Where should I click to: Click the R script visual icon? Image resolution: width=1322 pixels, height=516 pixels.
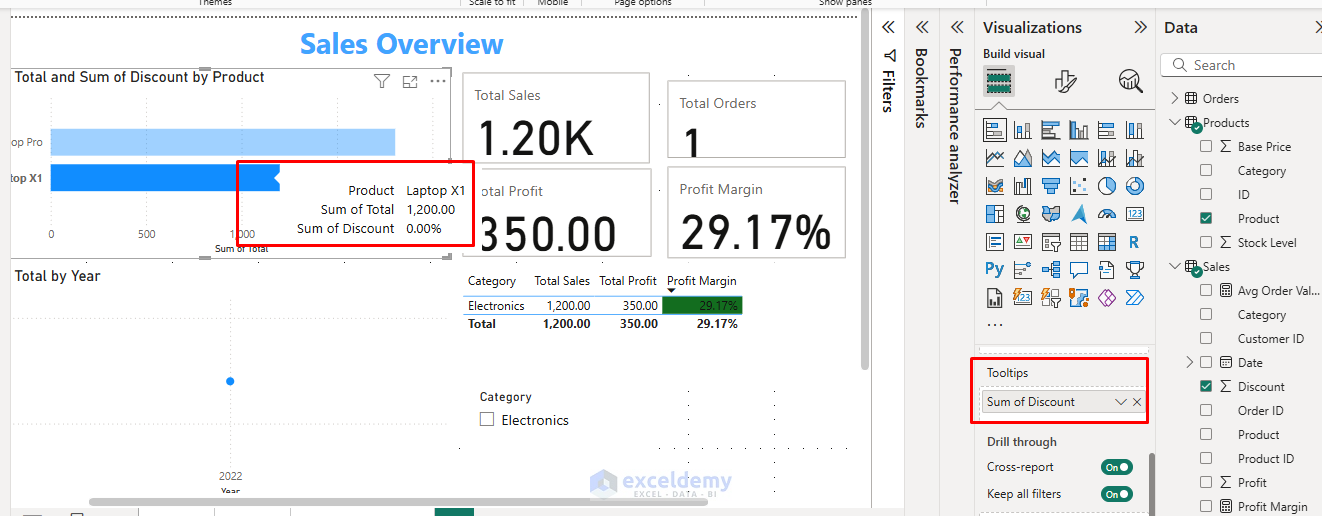point(1135,242)
